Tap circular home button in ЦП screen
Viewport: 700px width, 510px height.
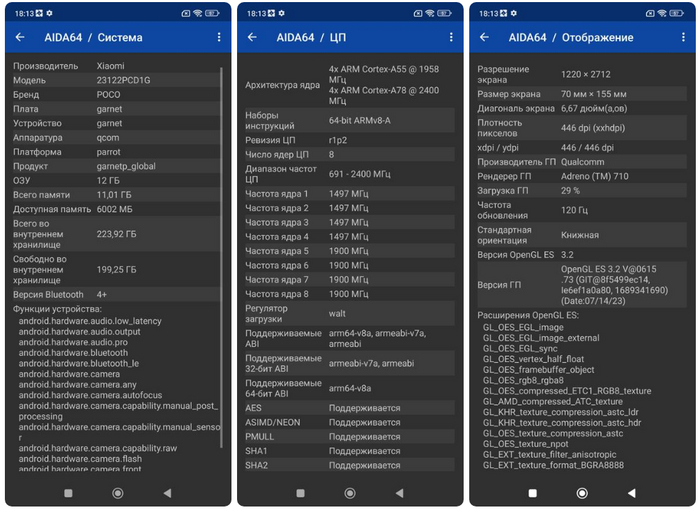(x=350, y=493)
